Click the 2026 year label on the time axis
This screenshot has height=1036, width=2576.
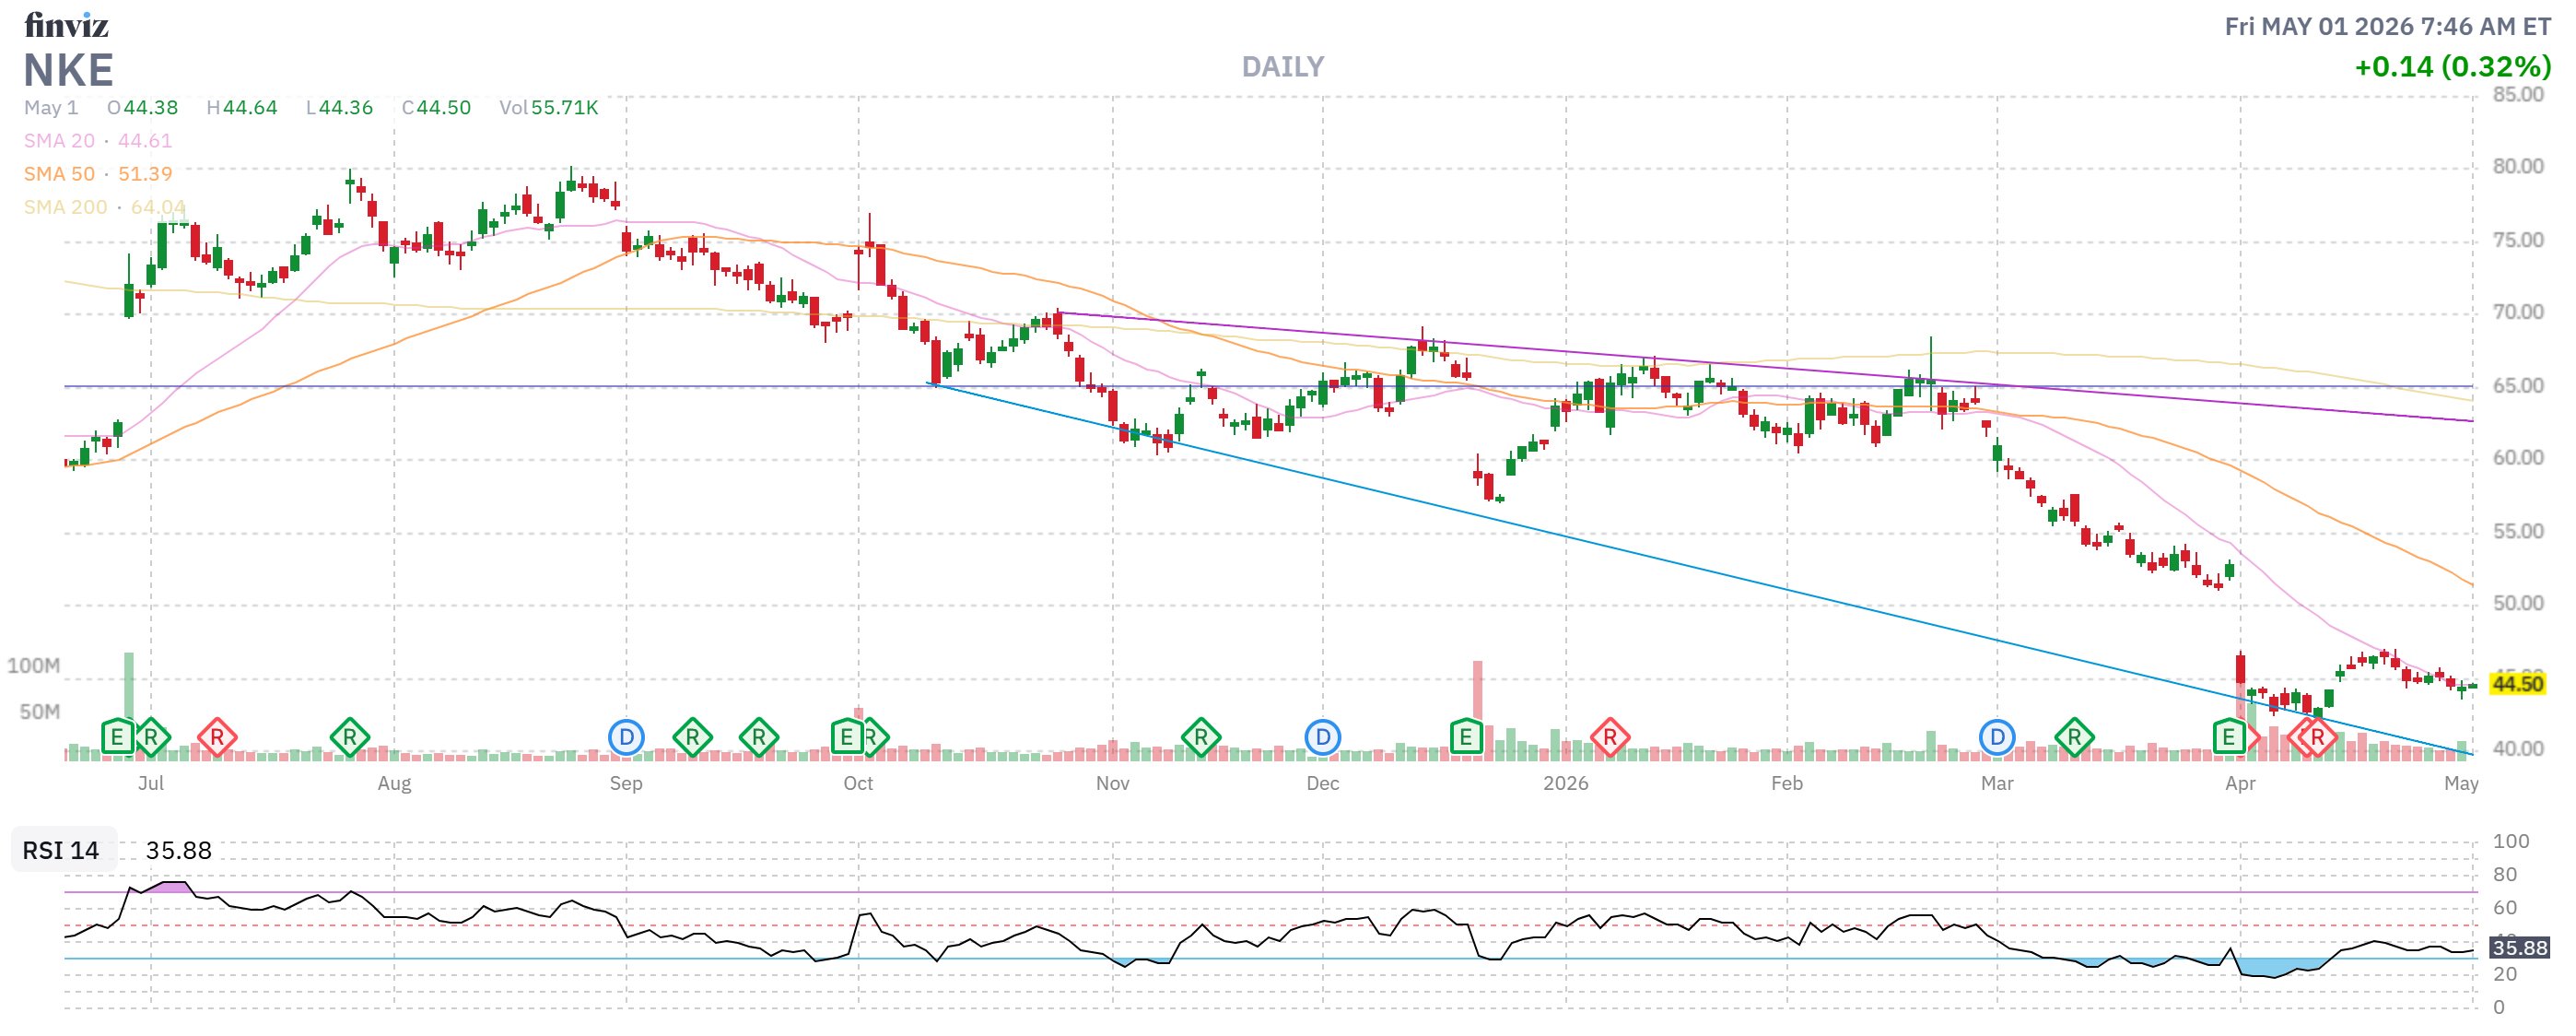[1566, 784]
